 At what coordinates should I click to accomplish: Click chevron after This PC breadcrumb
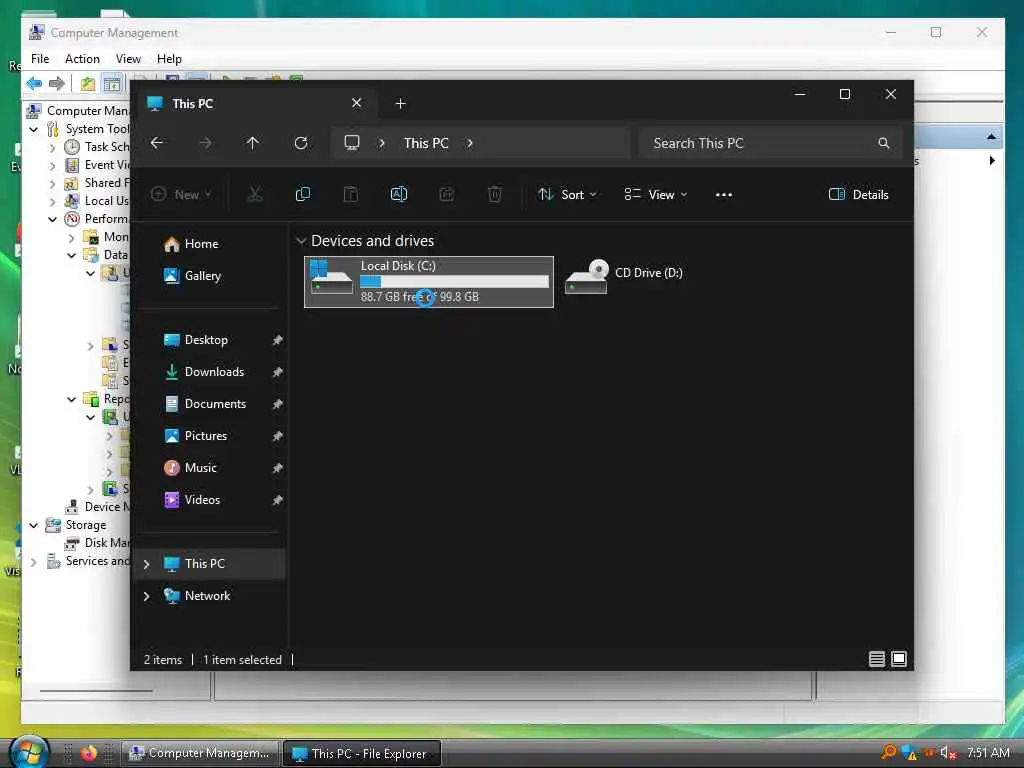click(470, 143)
